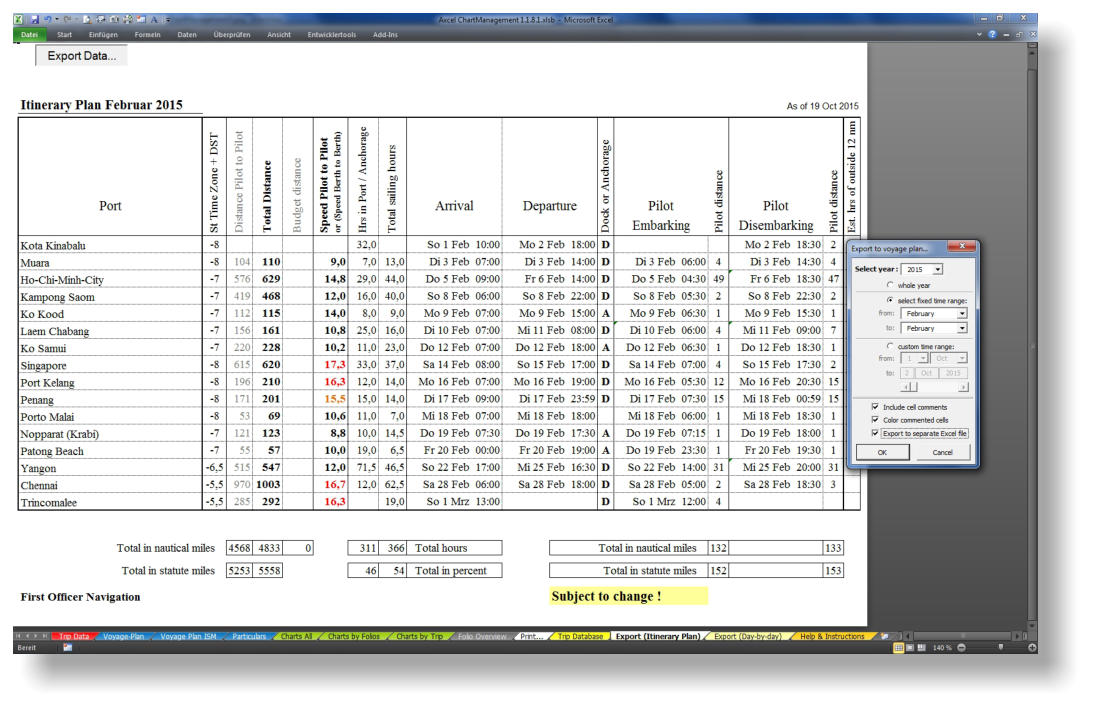Switch to Normal view icon in status bar
The width and height of the screenshot is (1098, 714).
[x=898, y=648]
